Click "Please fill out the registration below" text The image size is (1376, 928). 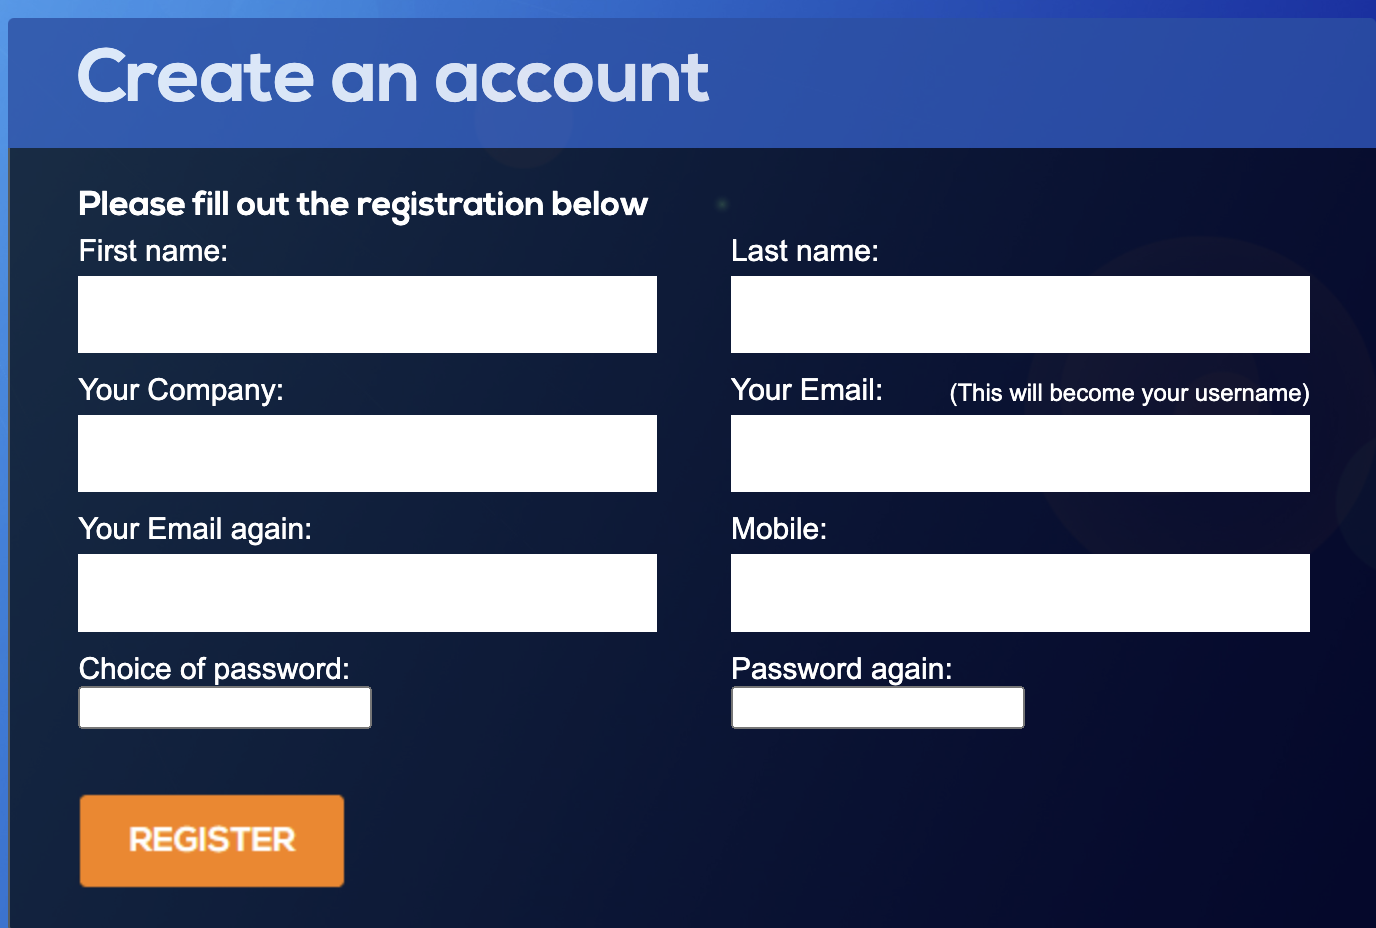(363, 204)
